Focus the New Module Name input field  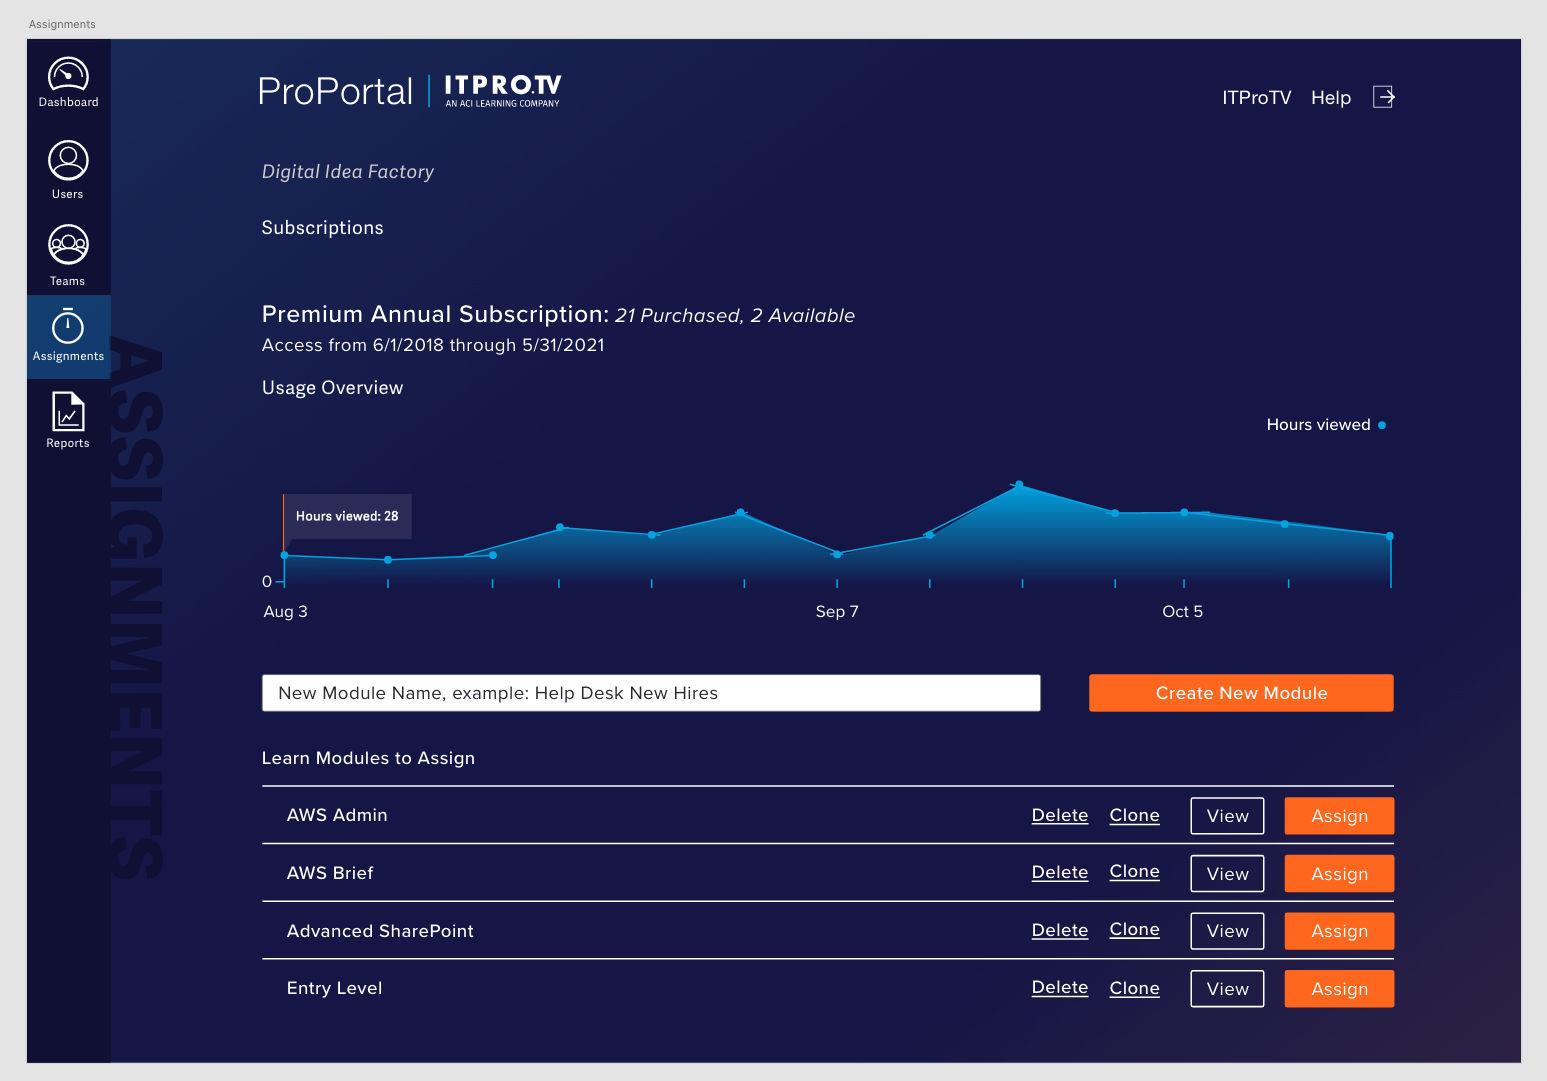point(651,693)
